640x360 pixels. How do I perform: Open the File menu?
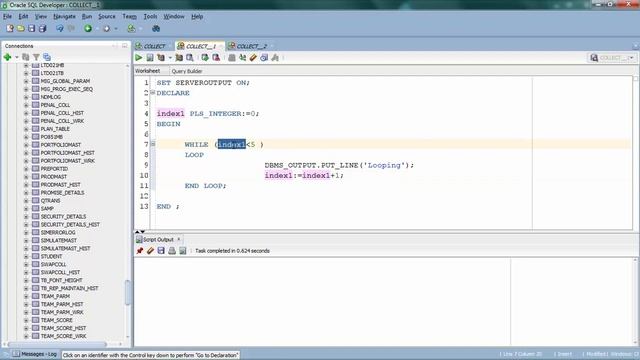click(x=7, y=16)
